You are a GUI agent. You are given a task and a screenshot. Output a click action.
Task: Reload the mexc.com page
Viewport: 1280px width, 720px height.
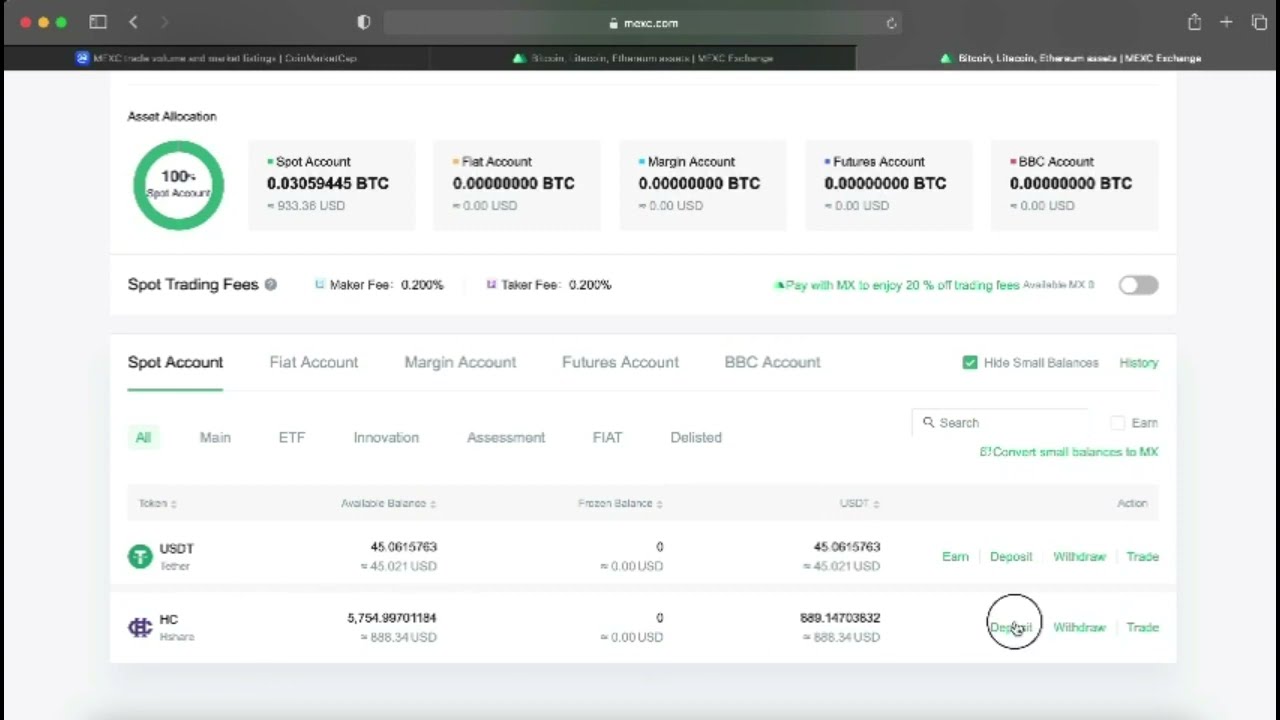891,23
